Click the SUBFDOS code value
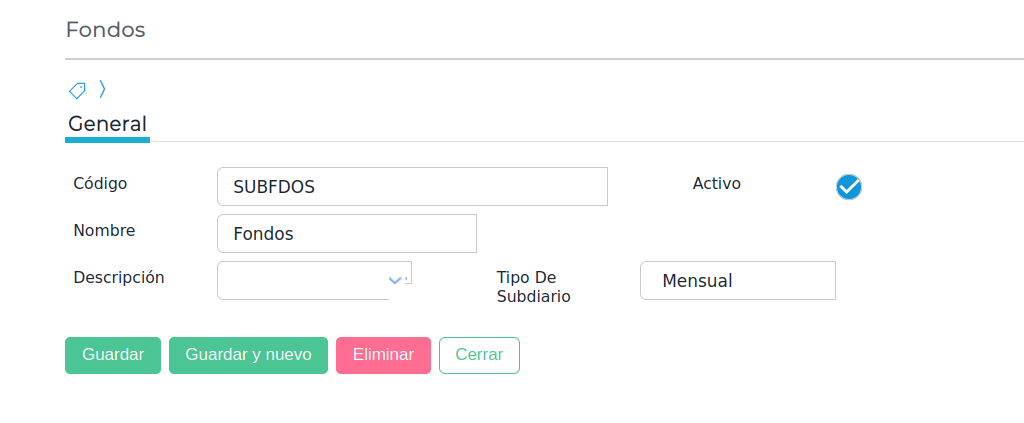Viewport: 1024px width, 423px height. click(x=274, y=187)
